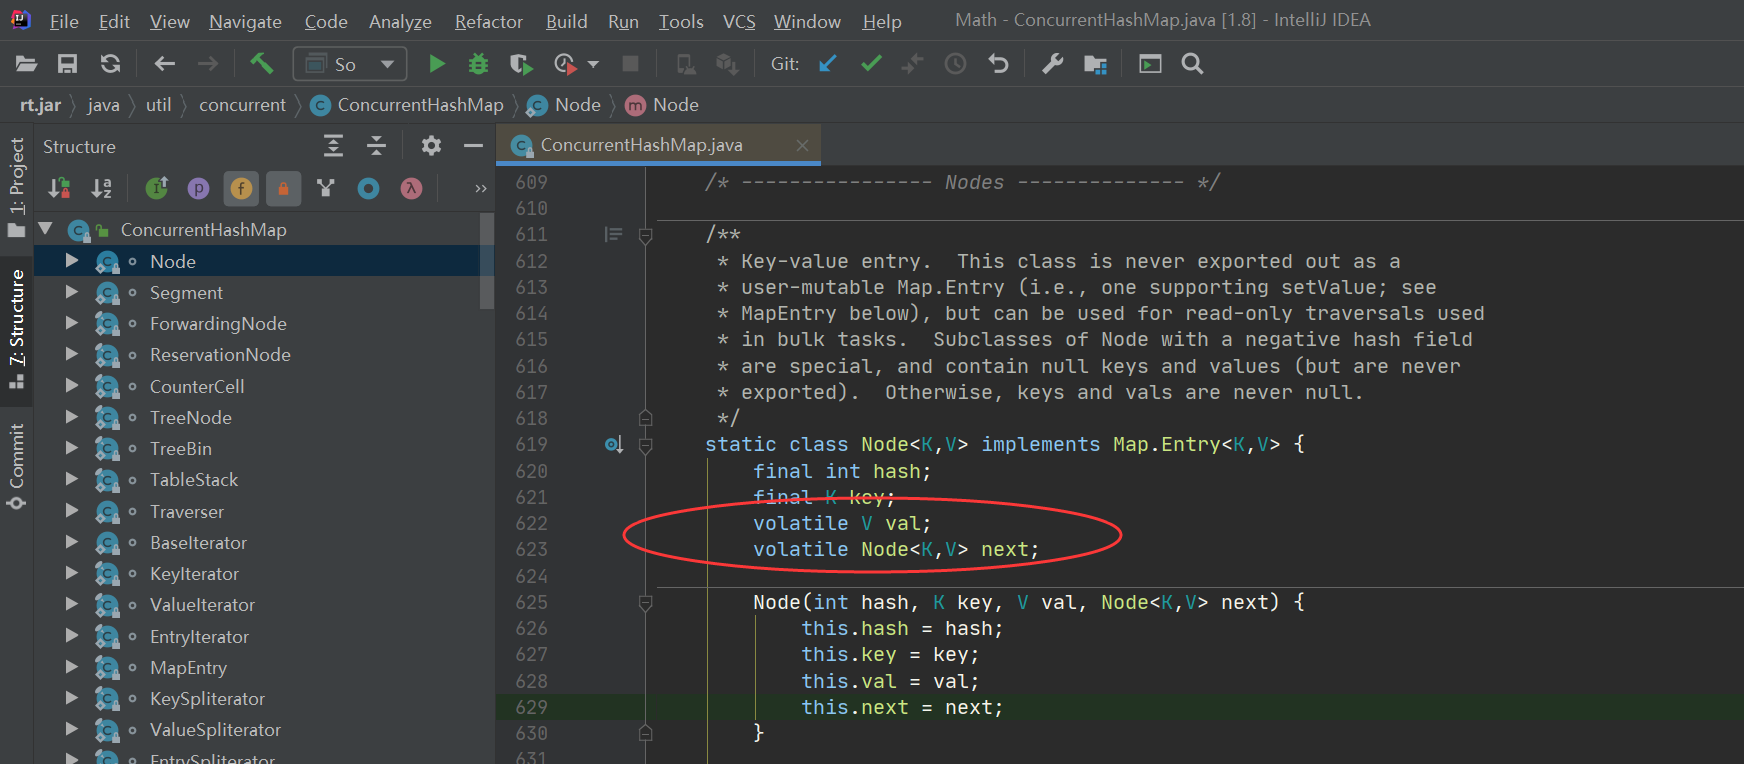Open Structure panel gear options
This screenshot has height=764, width=1744.
(x=431, y=146)
